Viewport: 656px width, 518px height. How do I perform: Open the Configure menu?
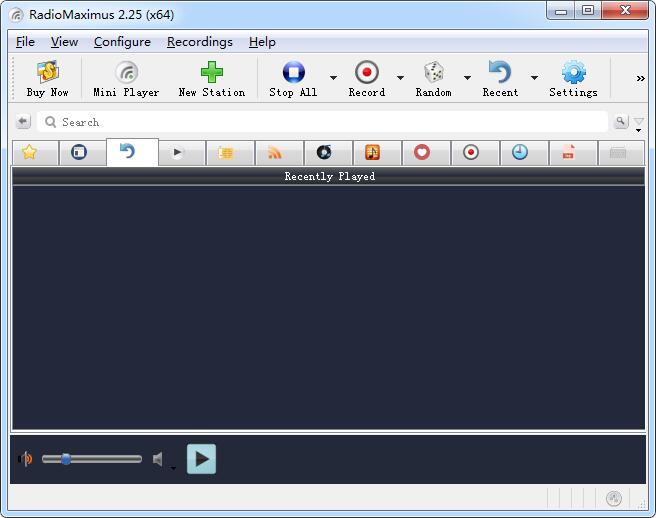coord(122,42)
